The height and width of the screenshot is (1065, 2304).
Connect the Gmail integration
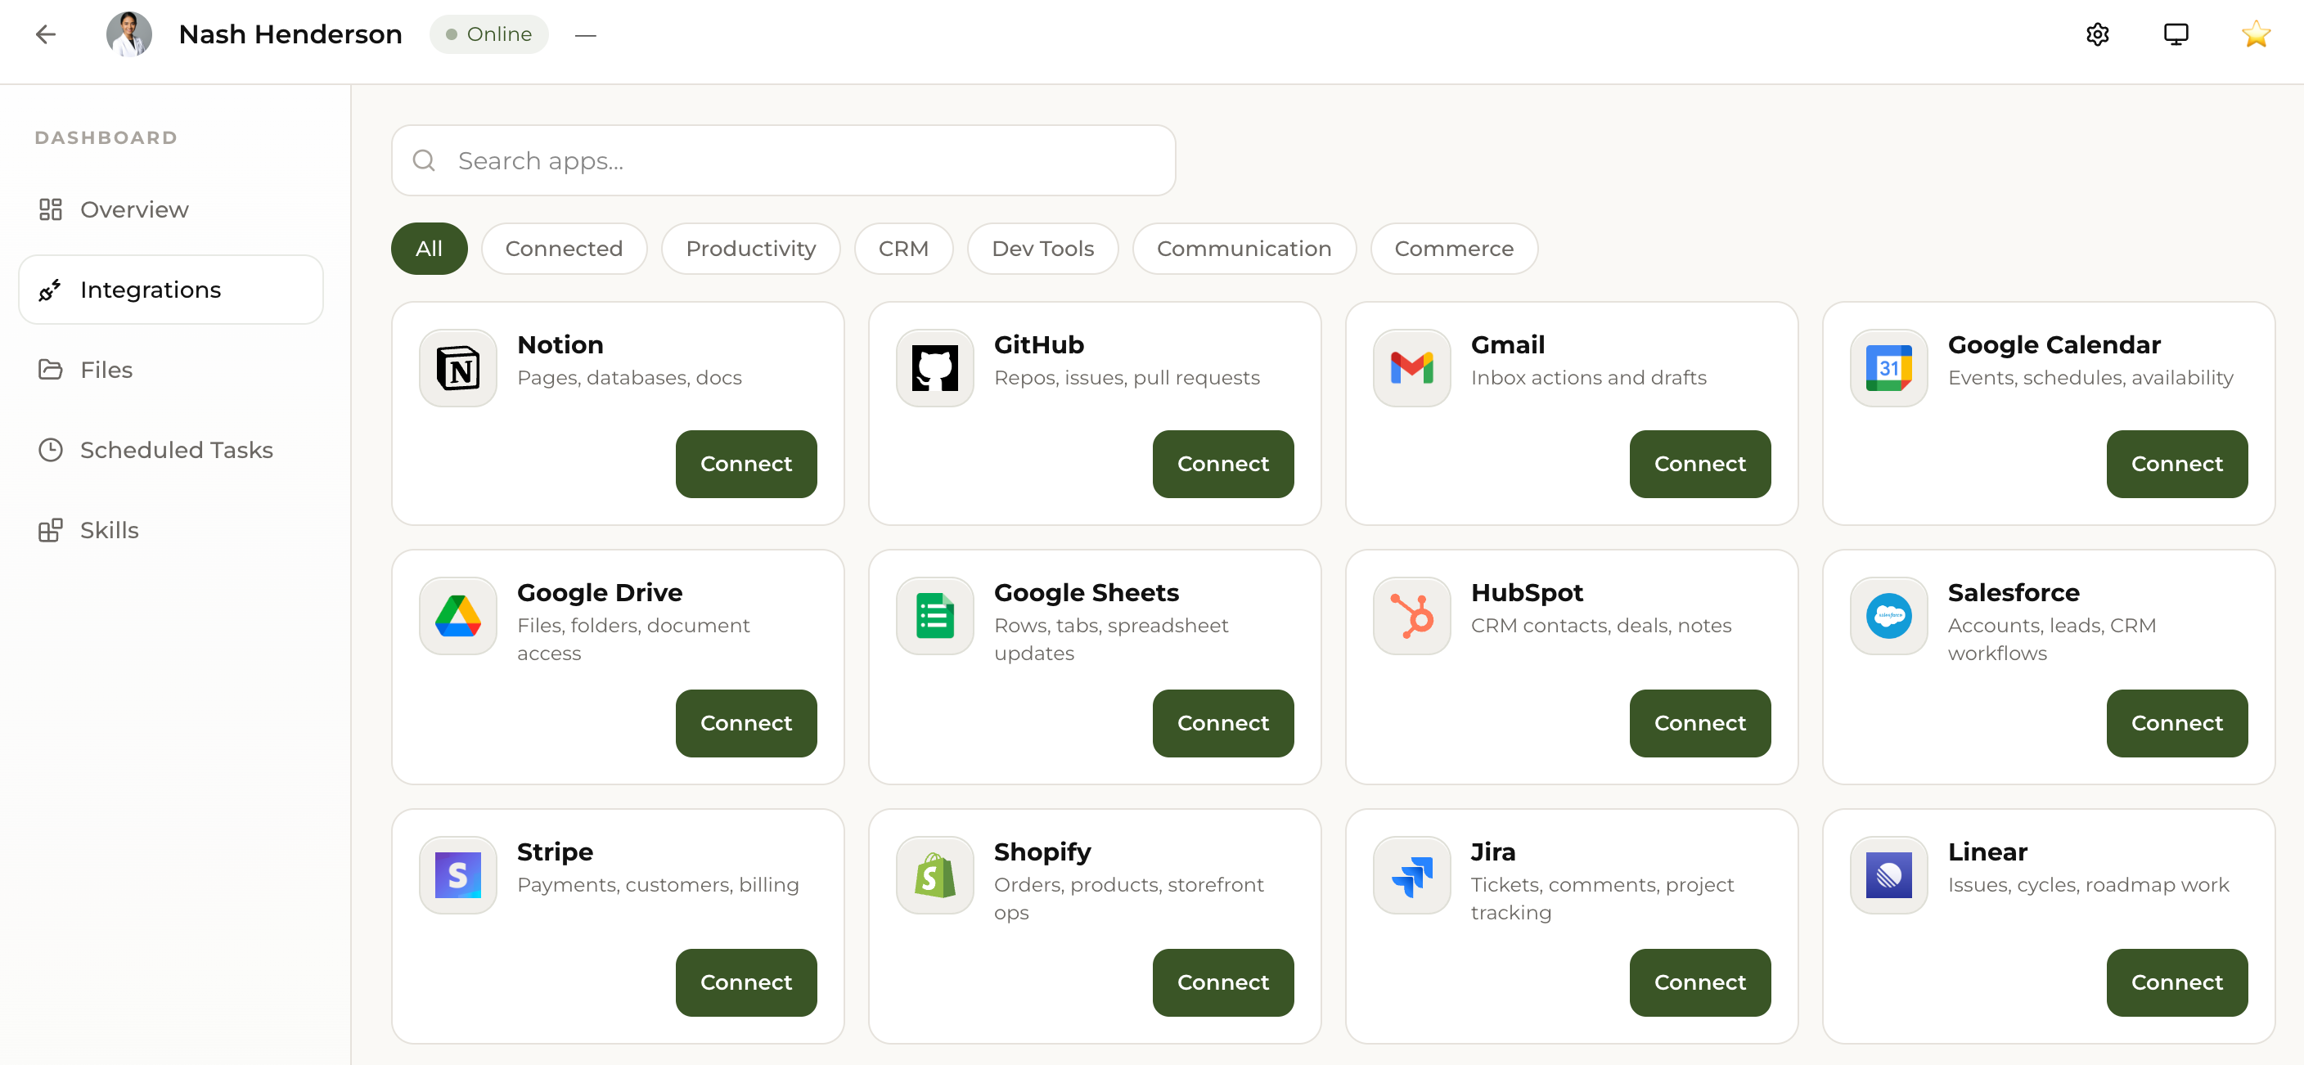(1700, 464)
